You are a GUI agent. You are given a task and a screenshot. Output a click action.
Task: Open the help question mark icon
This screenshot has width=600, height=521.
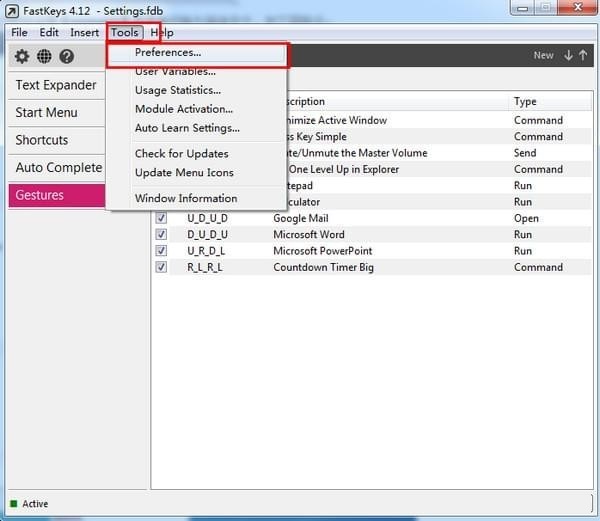pyautogui.click(x=67, y=57)
